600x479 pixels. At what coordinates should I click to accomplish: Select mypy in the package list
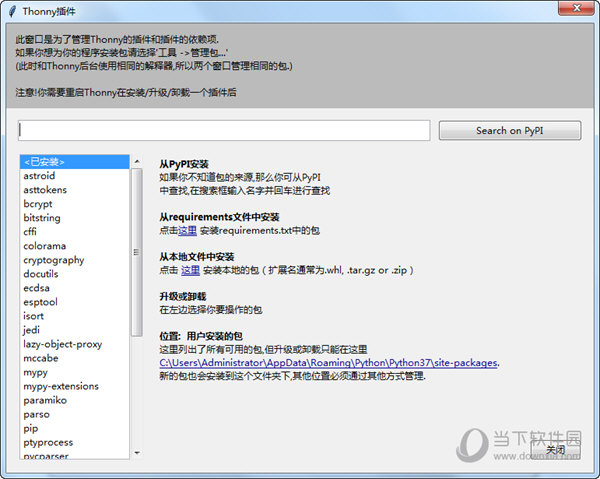pos(74,372)
